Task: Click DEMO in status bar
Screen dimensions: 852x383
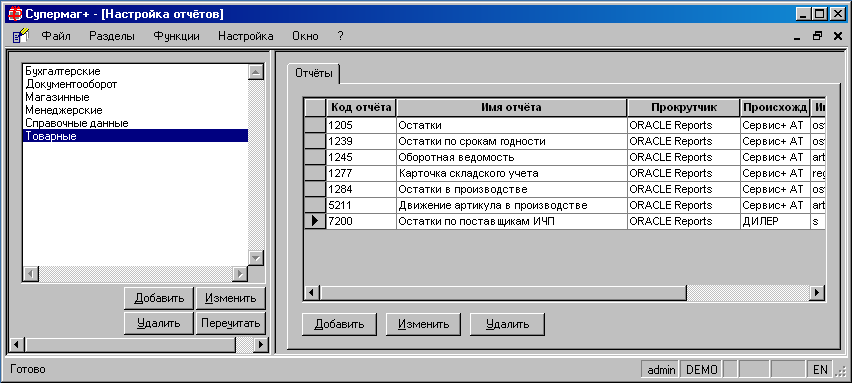Action: [701, 370]
